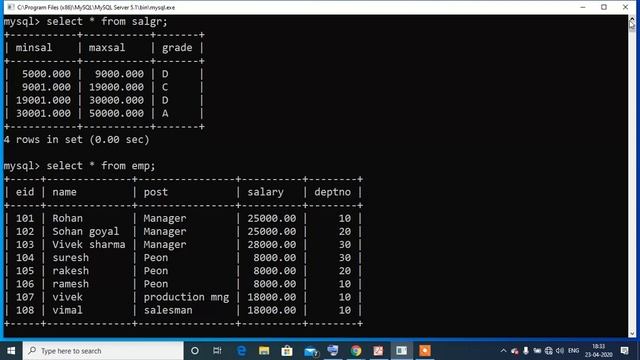Click the 'salary' column header
The width and height of the screenshot is (640, 360).
click(x=266, y=192)
